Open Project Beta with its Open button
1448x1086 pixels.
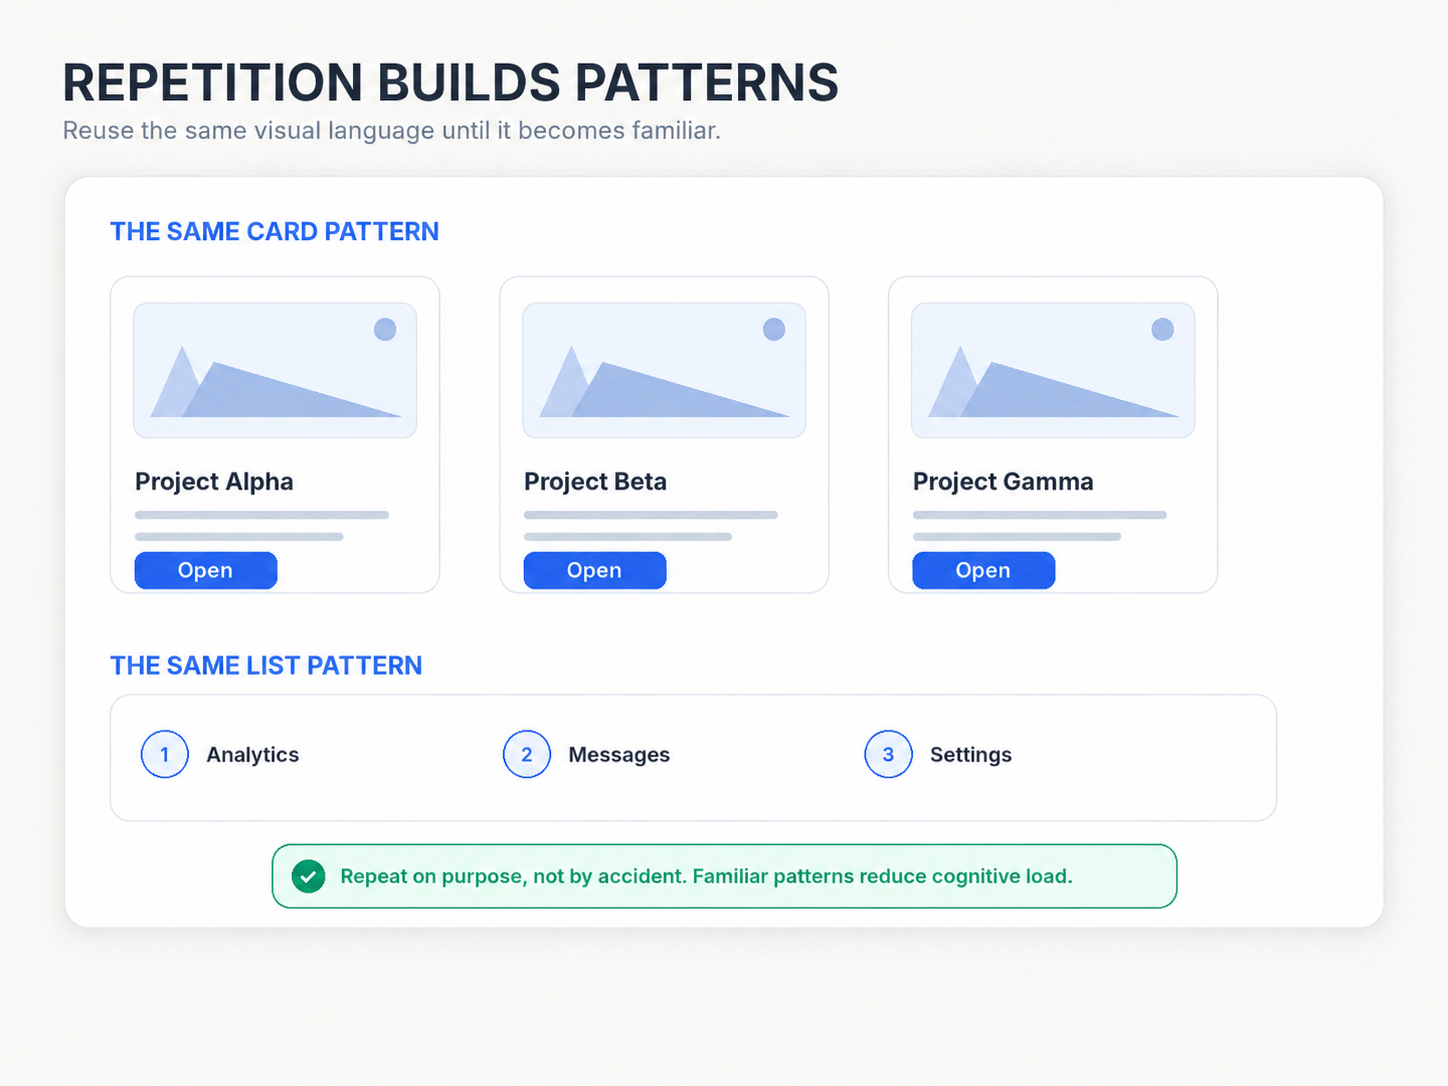pos(595,570)
